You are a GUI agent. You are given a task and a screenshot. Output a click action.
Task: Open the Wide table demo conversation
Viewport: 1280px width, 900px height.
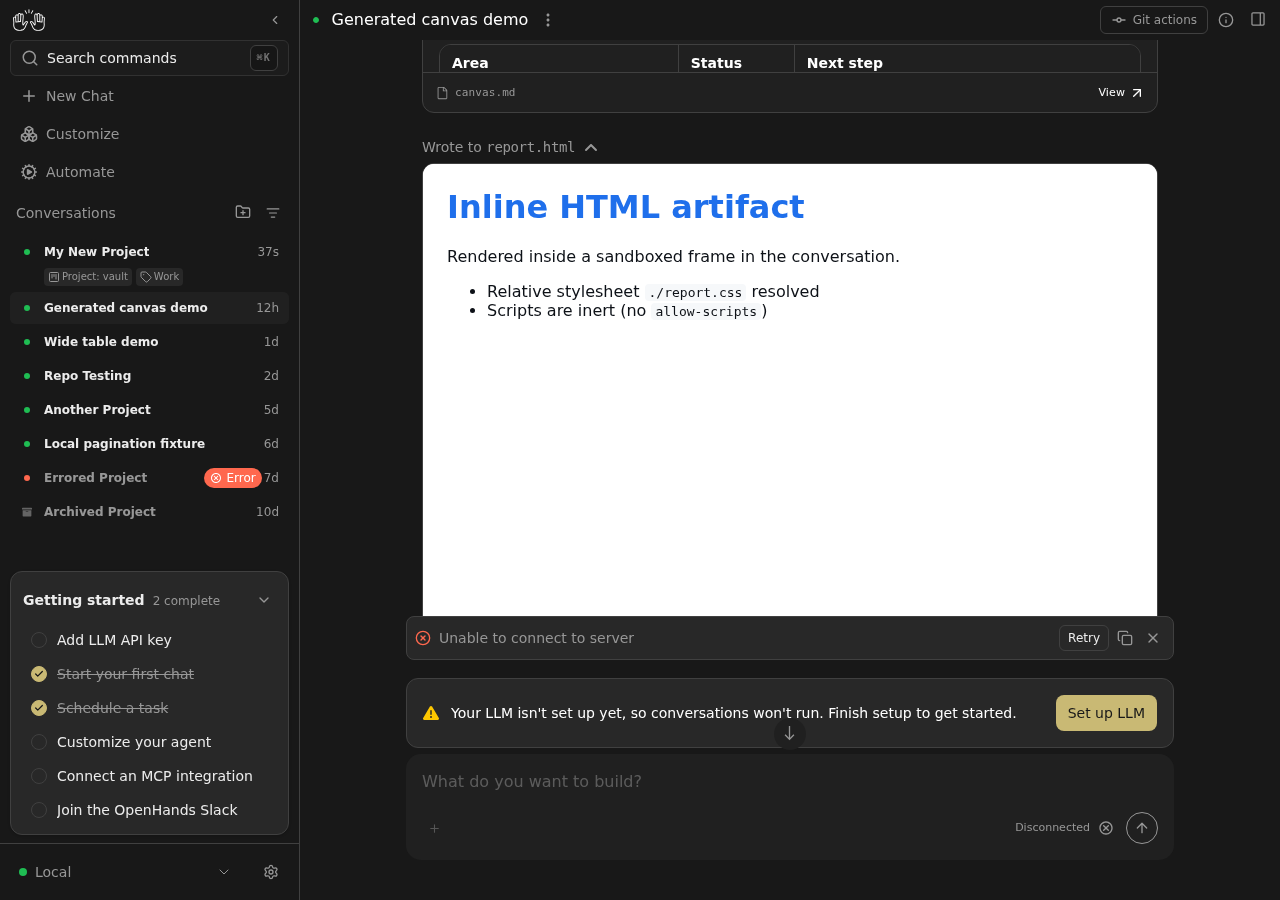pos(149,342)
